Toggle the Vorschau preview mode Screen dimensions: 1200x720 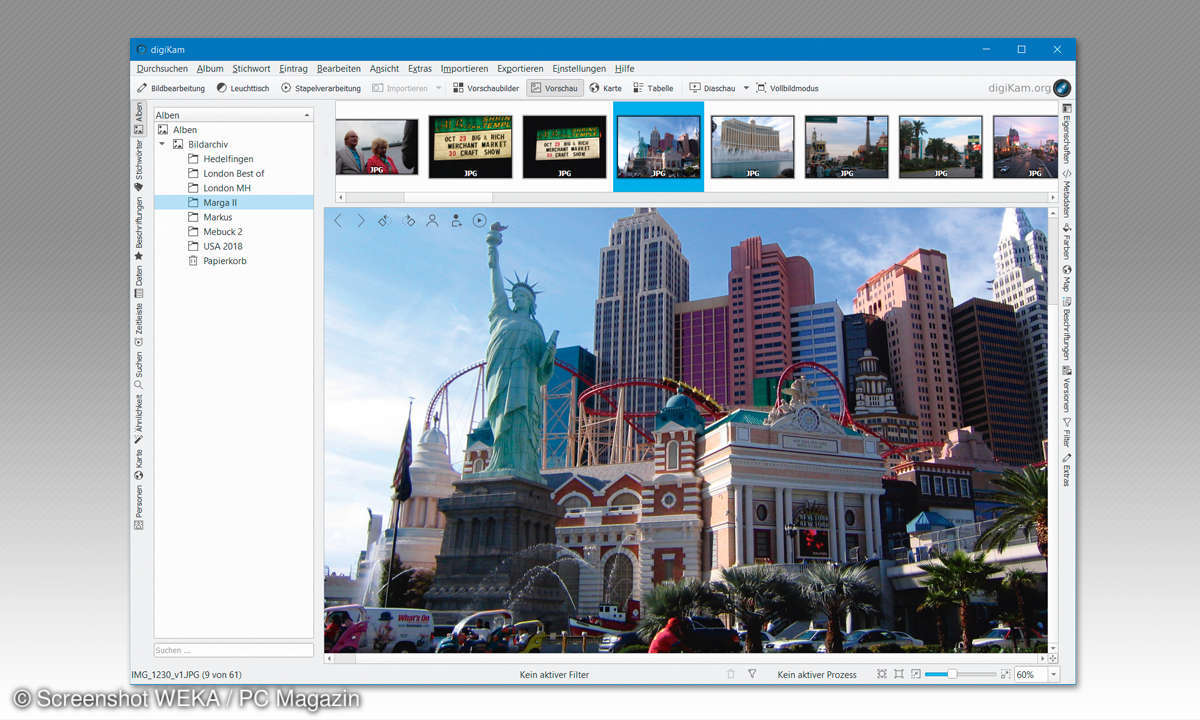(x=555, y=88)
